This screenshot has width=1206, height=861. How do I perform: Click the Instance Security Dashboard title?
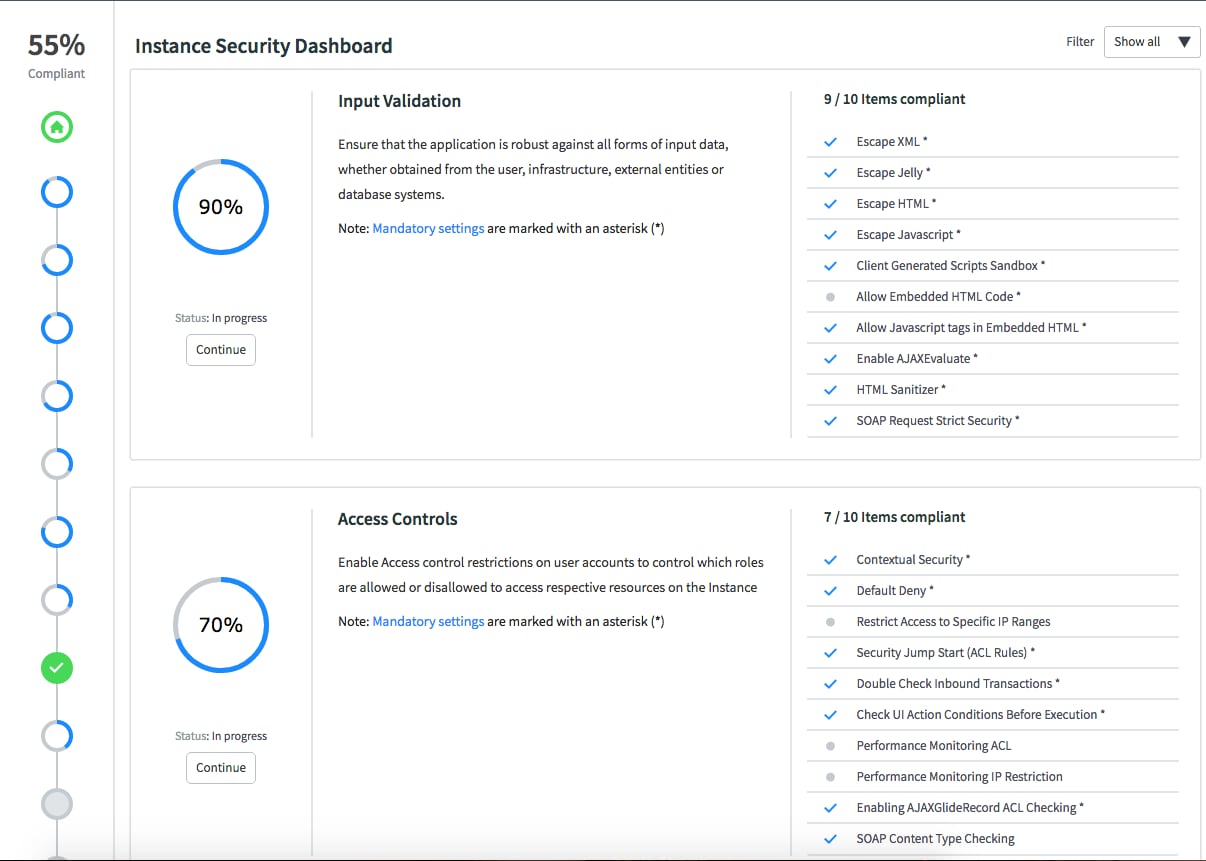point(264,46)
